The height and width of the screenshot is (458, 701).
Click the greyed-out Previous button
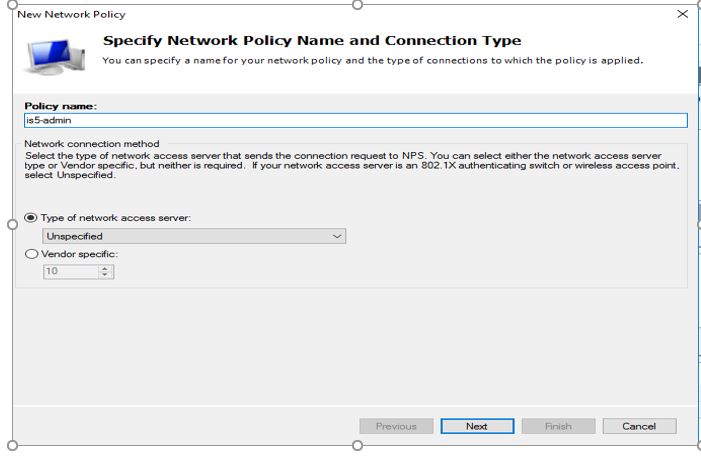(x=396, y=426)
